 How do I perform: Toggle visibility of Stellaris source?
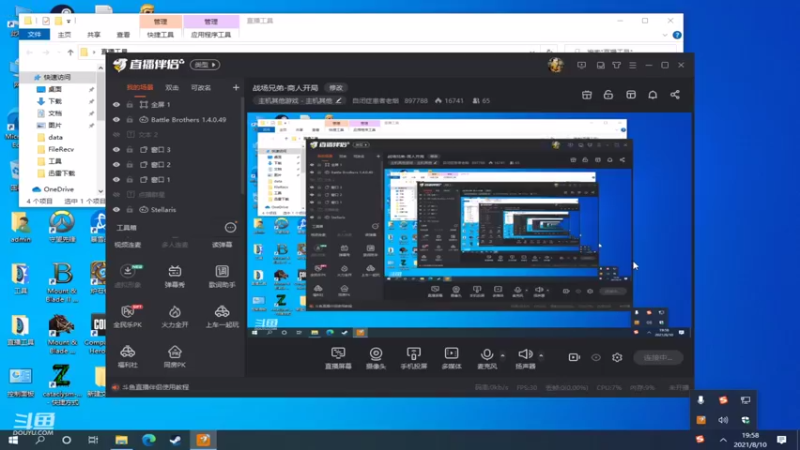[116, 210]
